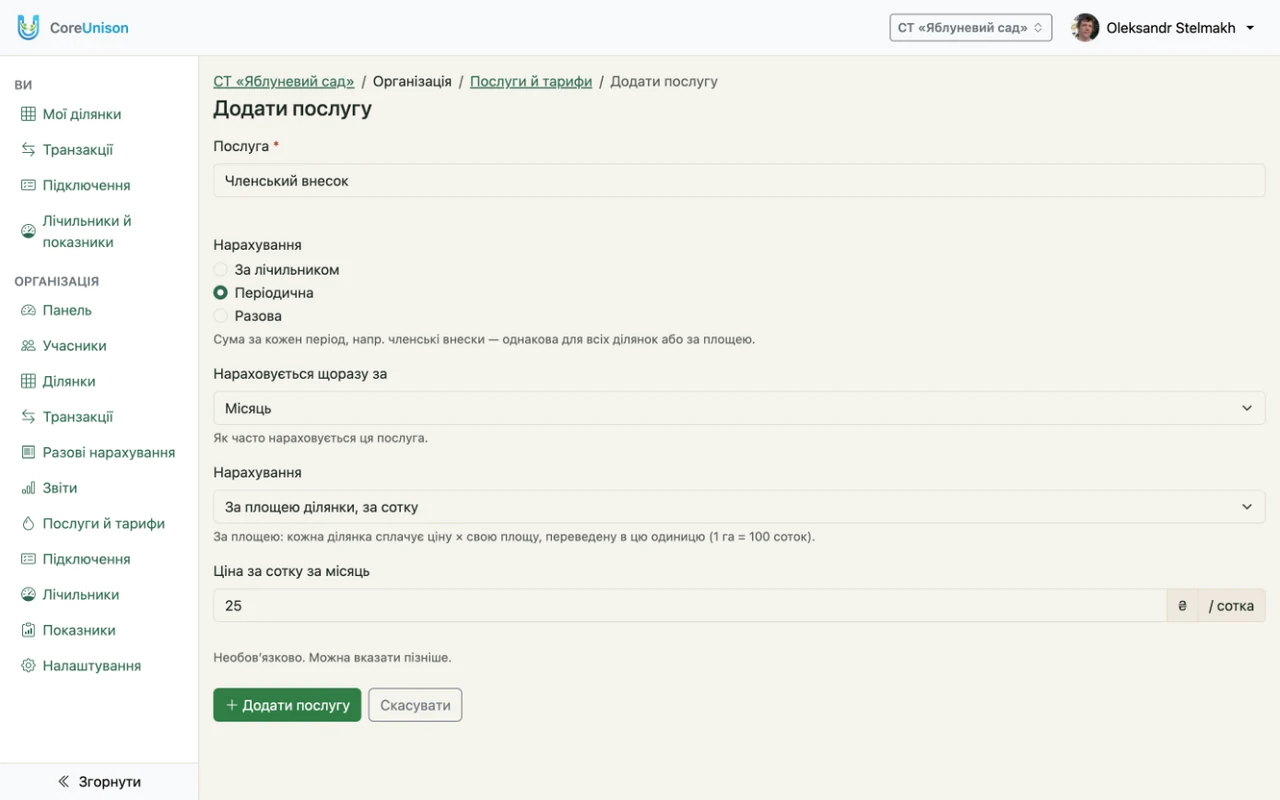Screen dimensions: 1280x800
Task: Click the Мої ділянки sidebar label
Action: coord(82,114)
